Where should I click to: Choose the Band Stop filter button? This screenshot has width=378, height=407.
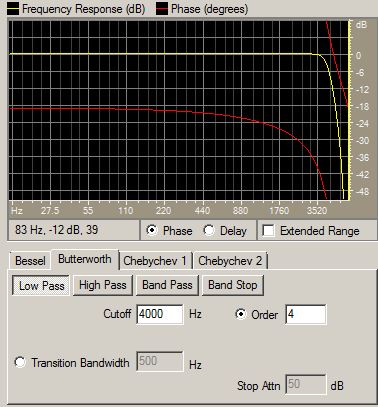pos(233,285)
